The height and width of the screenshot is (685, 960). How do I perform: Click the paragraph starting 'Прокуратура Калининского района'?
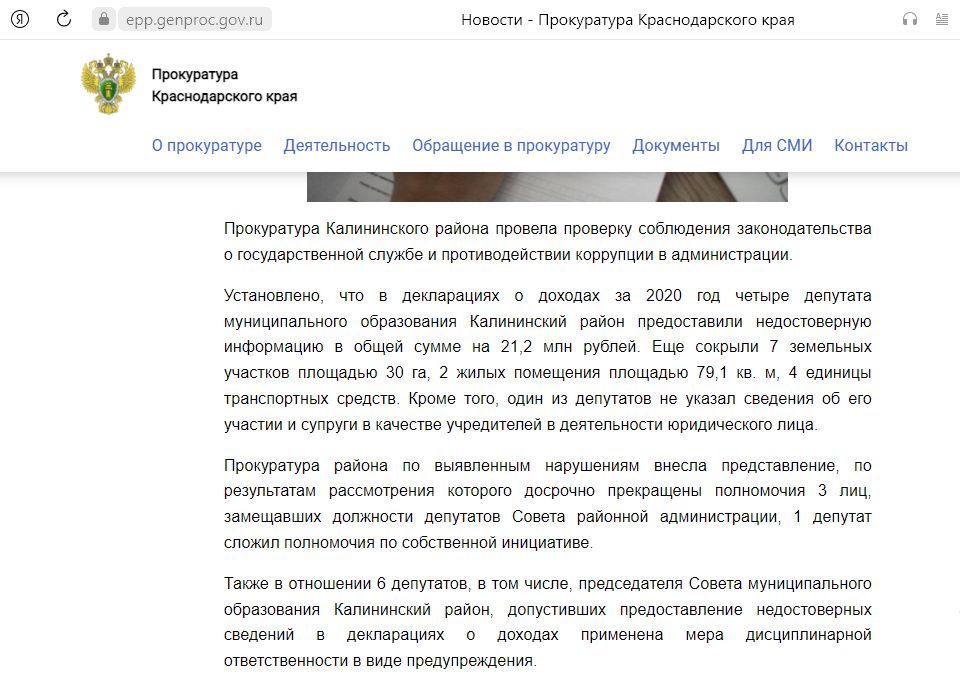(x=547, y=241)
